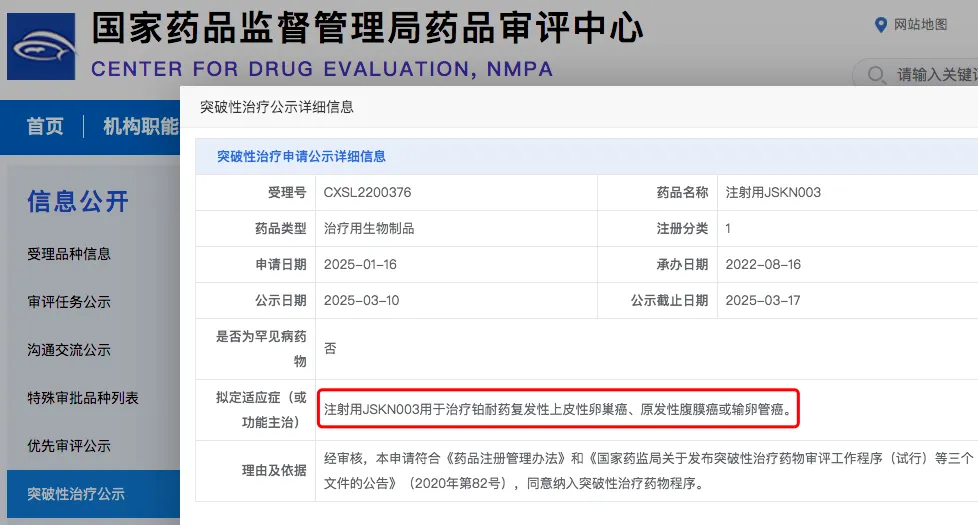Click the drug name 注射用JSKN003

773,193
